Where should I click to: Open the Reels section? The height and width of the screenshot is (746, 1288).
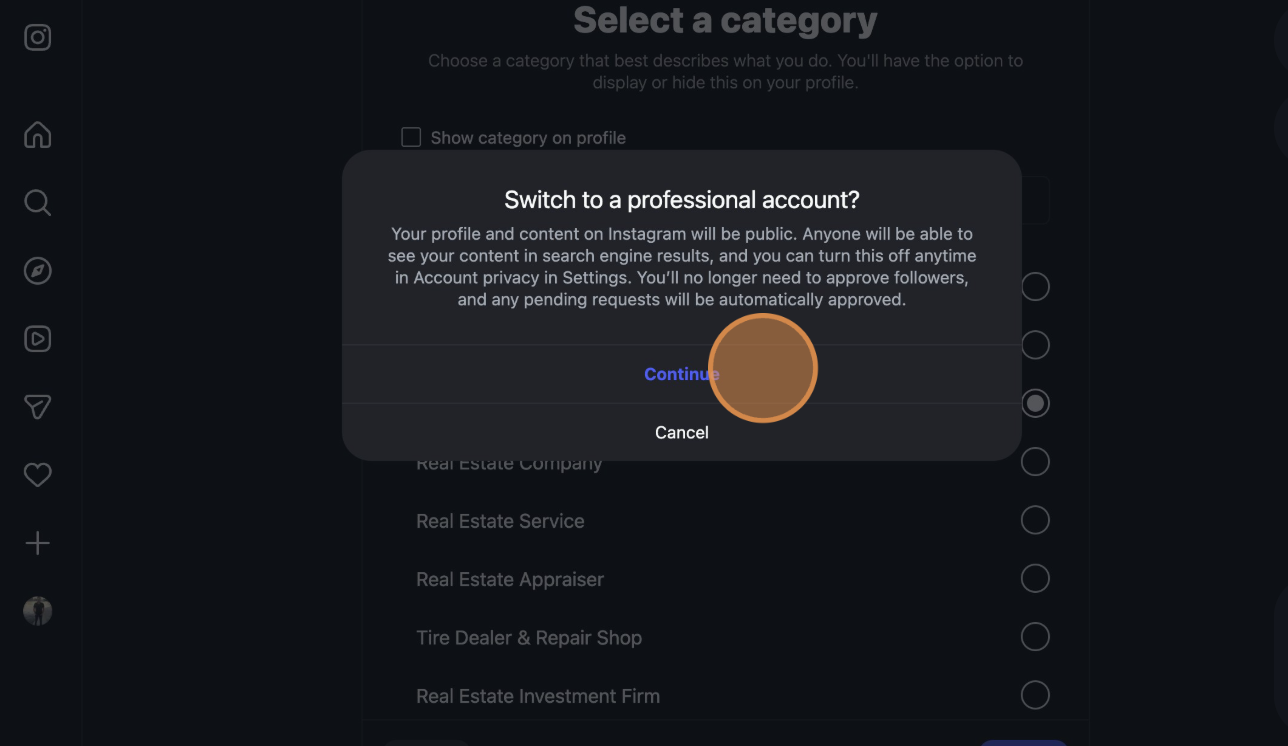(x=37, y=338)
